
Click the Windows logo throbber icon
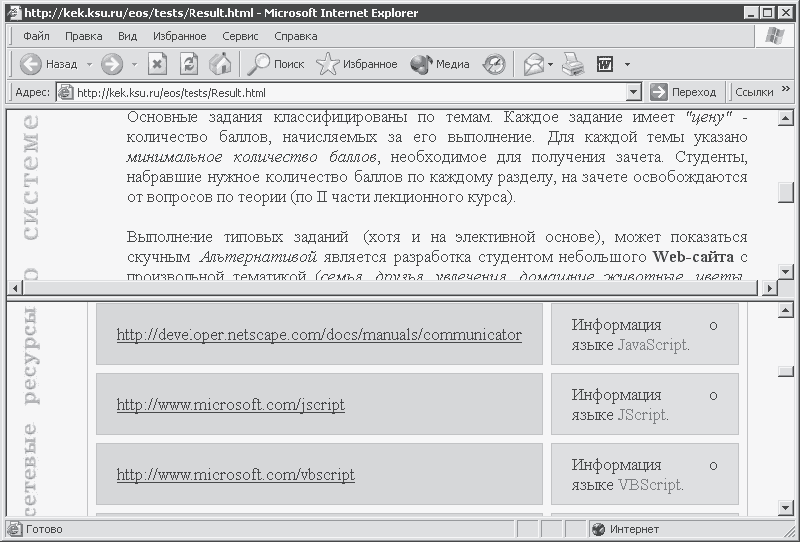(774, 36)
